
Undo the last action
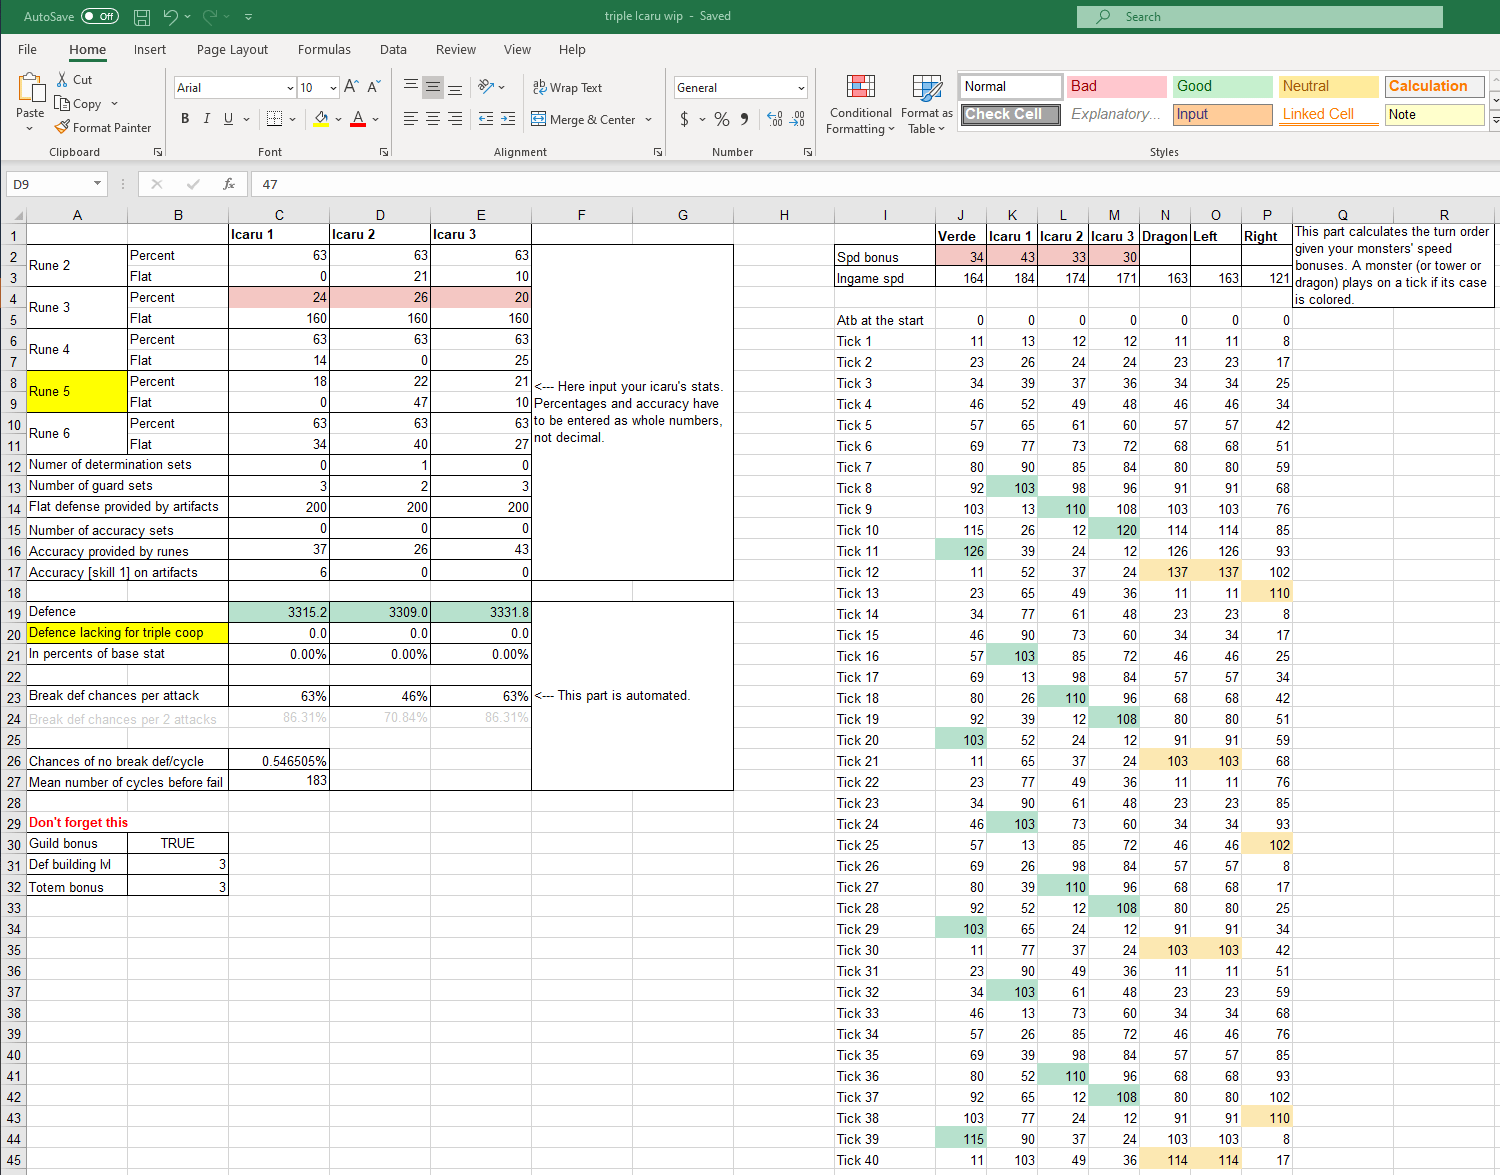(170, 17)
